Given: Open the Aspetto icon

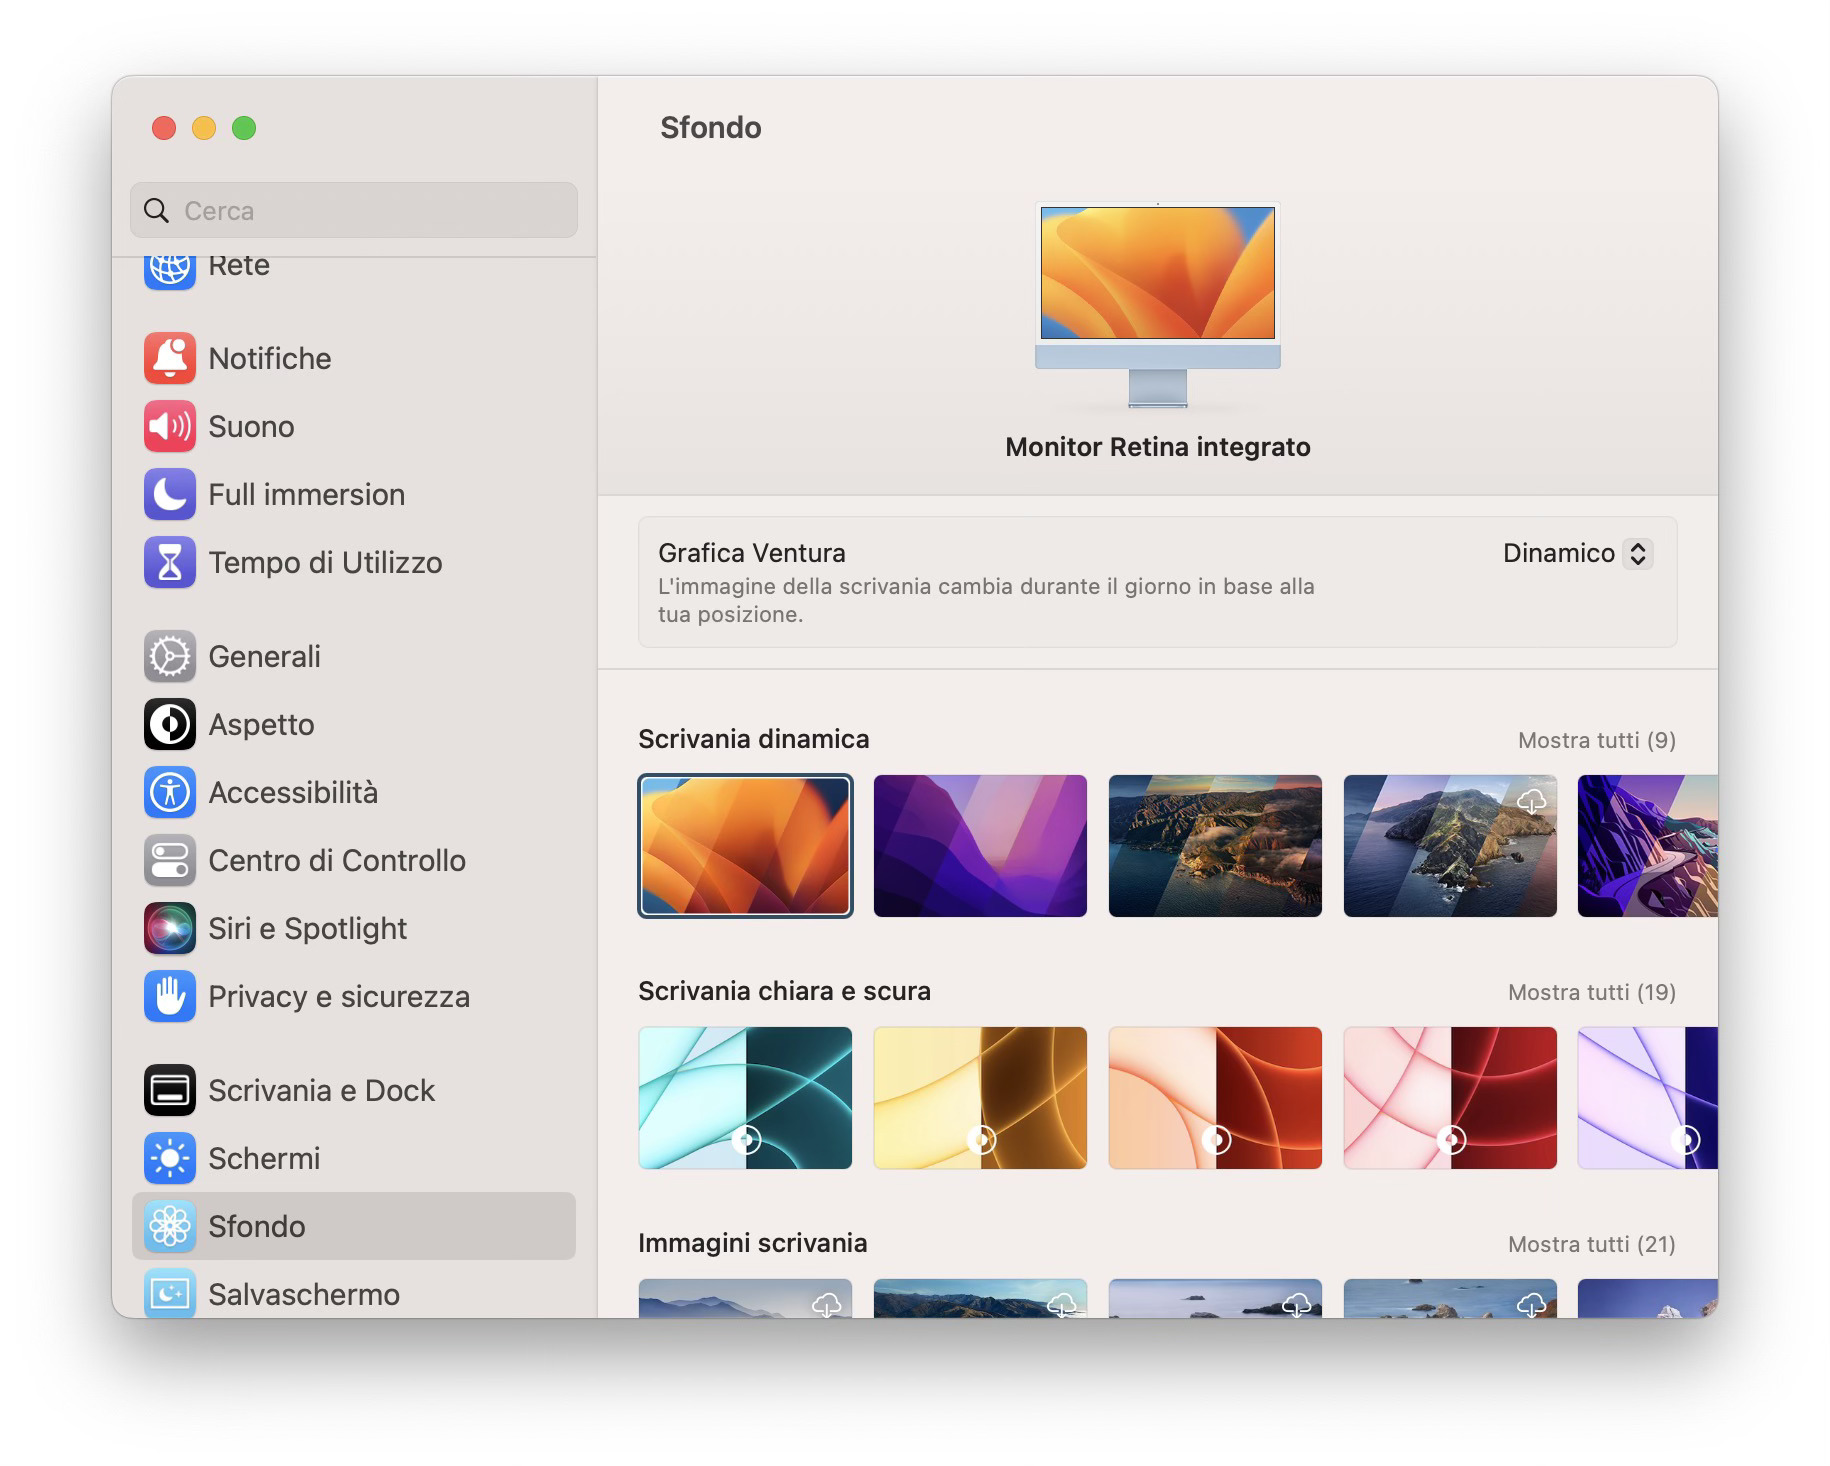Looking at the screenshot, I should pos(169,724).
